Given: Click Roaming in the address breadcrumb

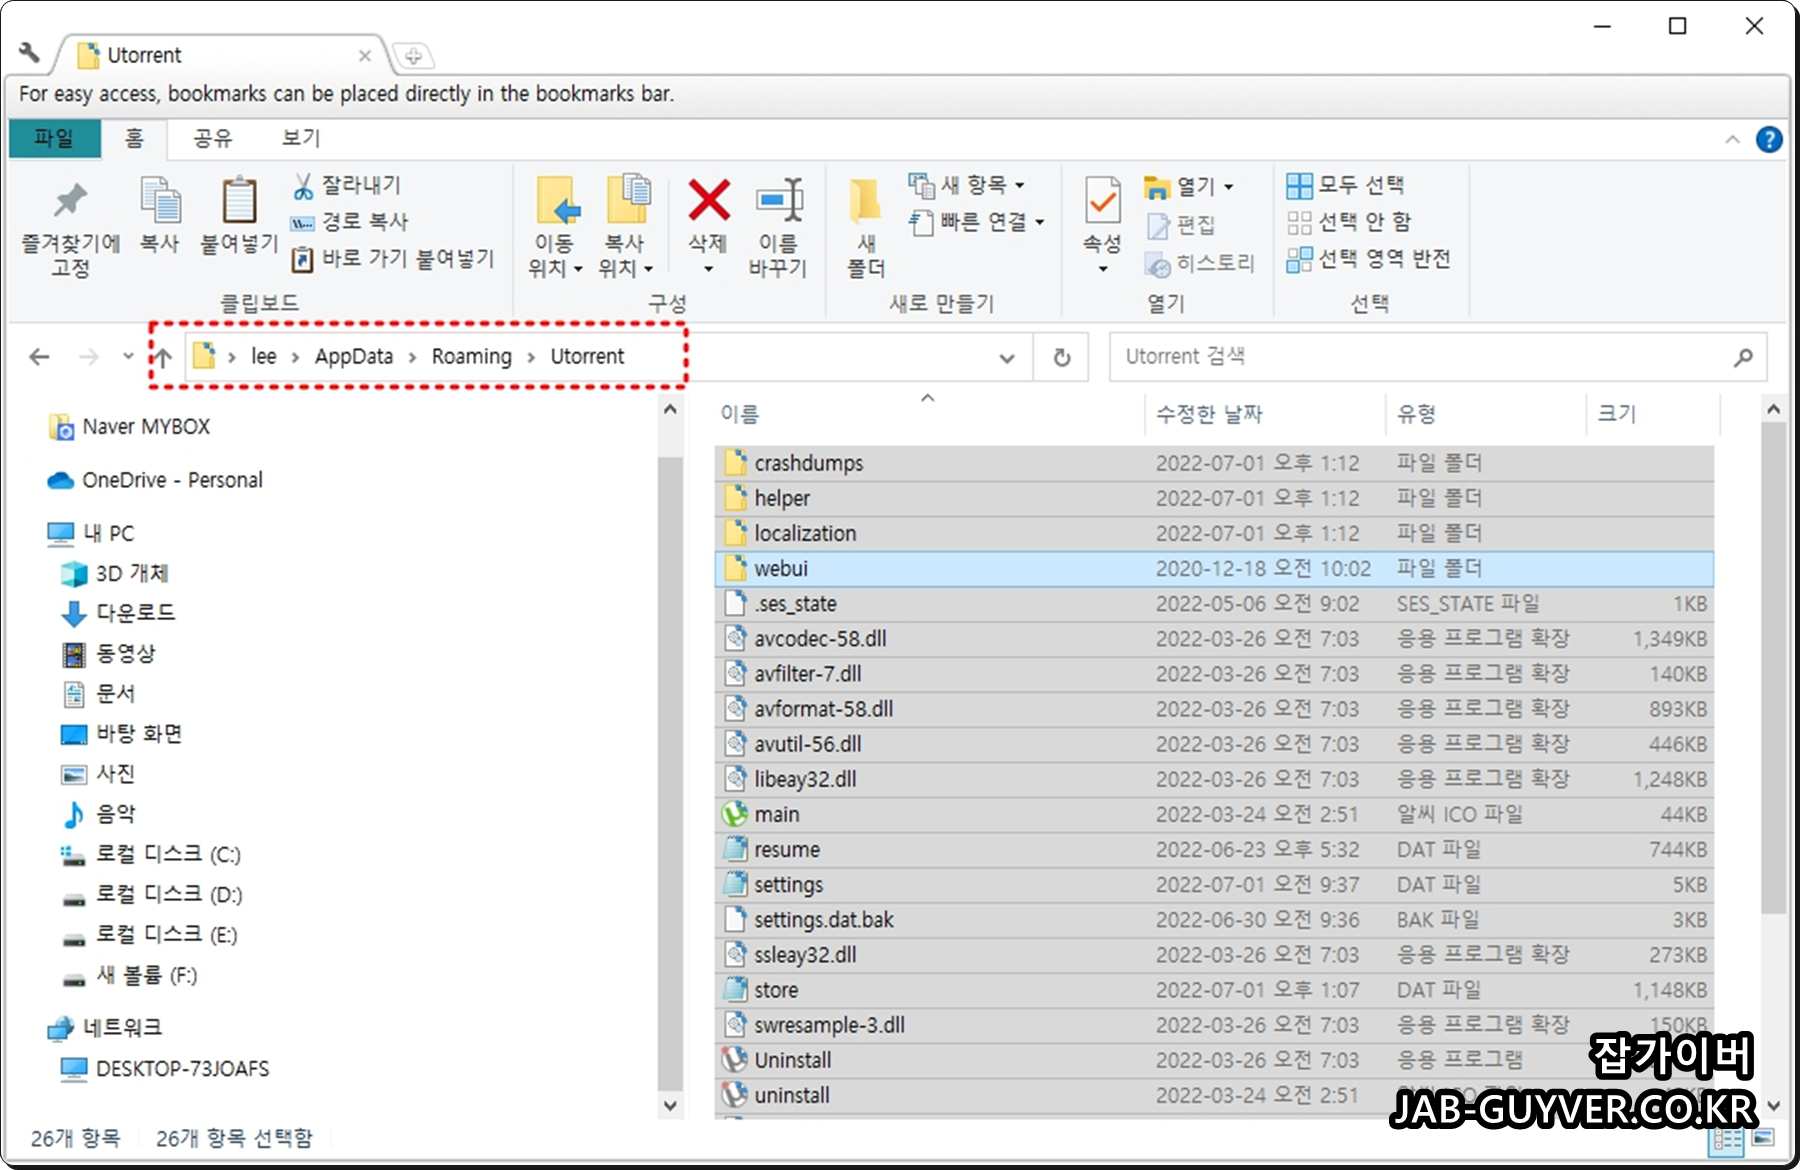Looking at the screenshot, I should click(471, 357).
